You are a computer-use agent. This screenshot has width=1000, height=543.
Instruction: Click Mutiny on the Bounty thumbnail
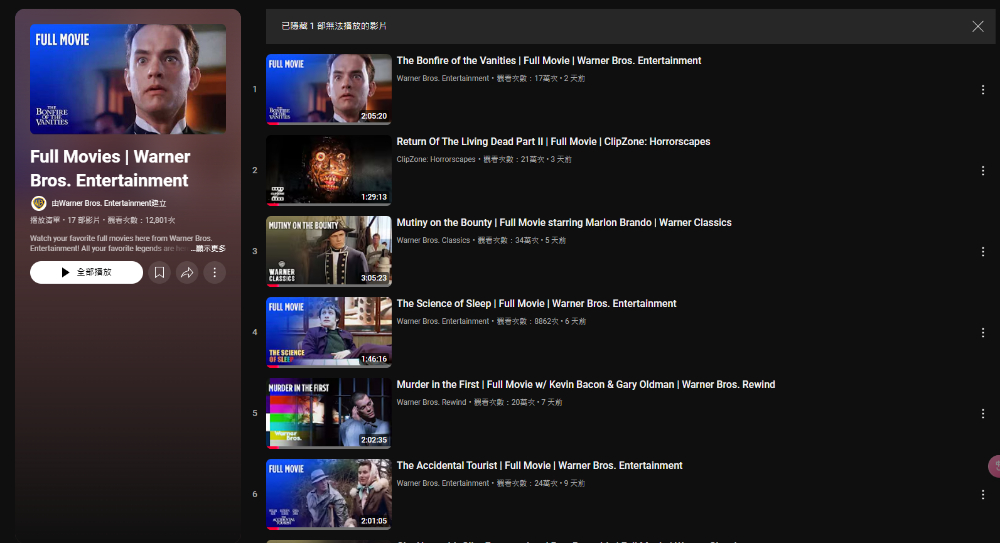tap(328, 251)
